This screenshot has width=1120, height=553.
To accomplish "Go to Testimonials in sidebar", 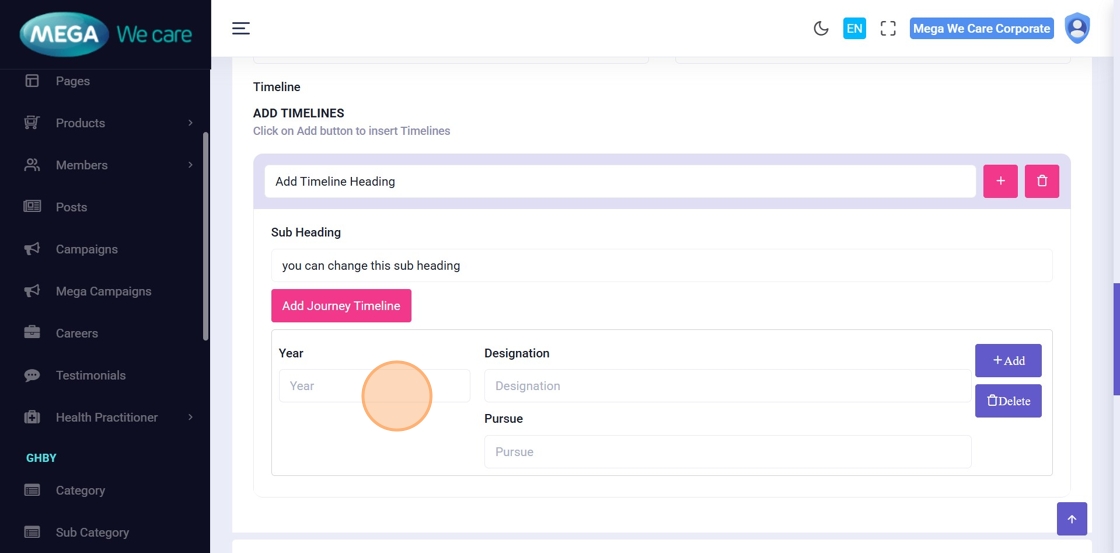I will [x=90, y=375].
